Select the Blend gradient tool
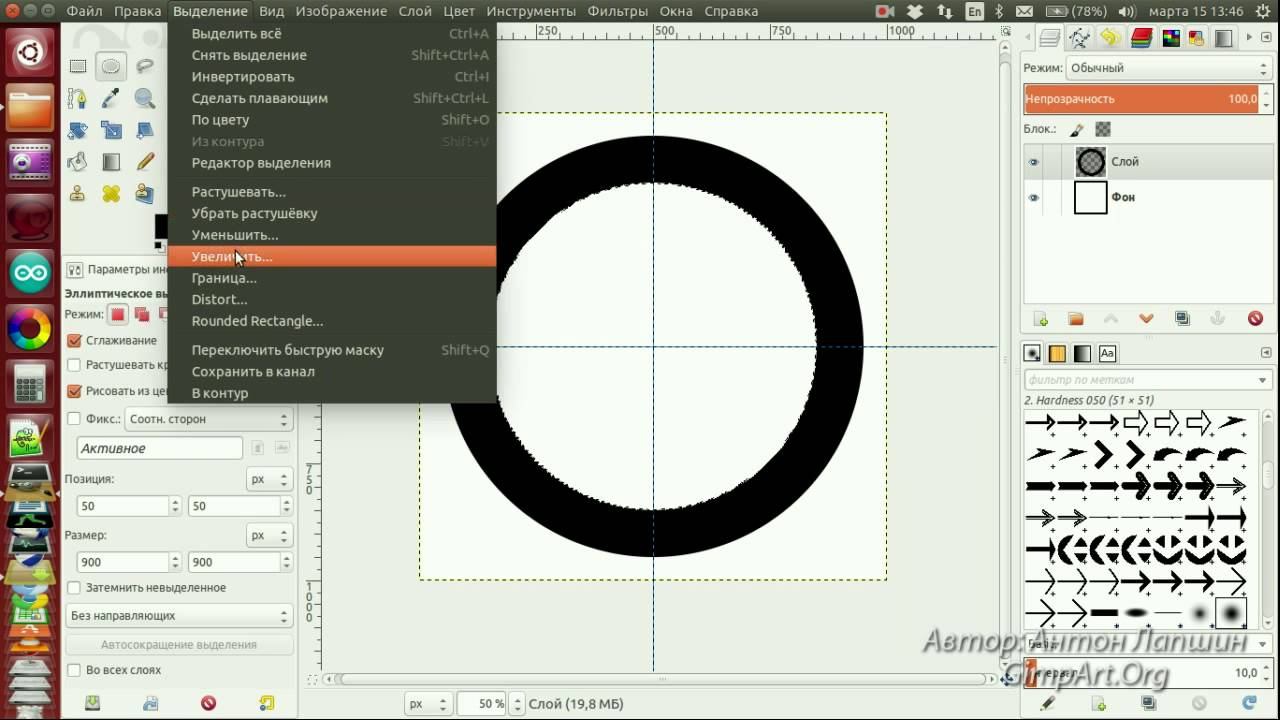The height and width of the screenshot is (720, 1280). pos(111,161)
